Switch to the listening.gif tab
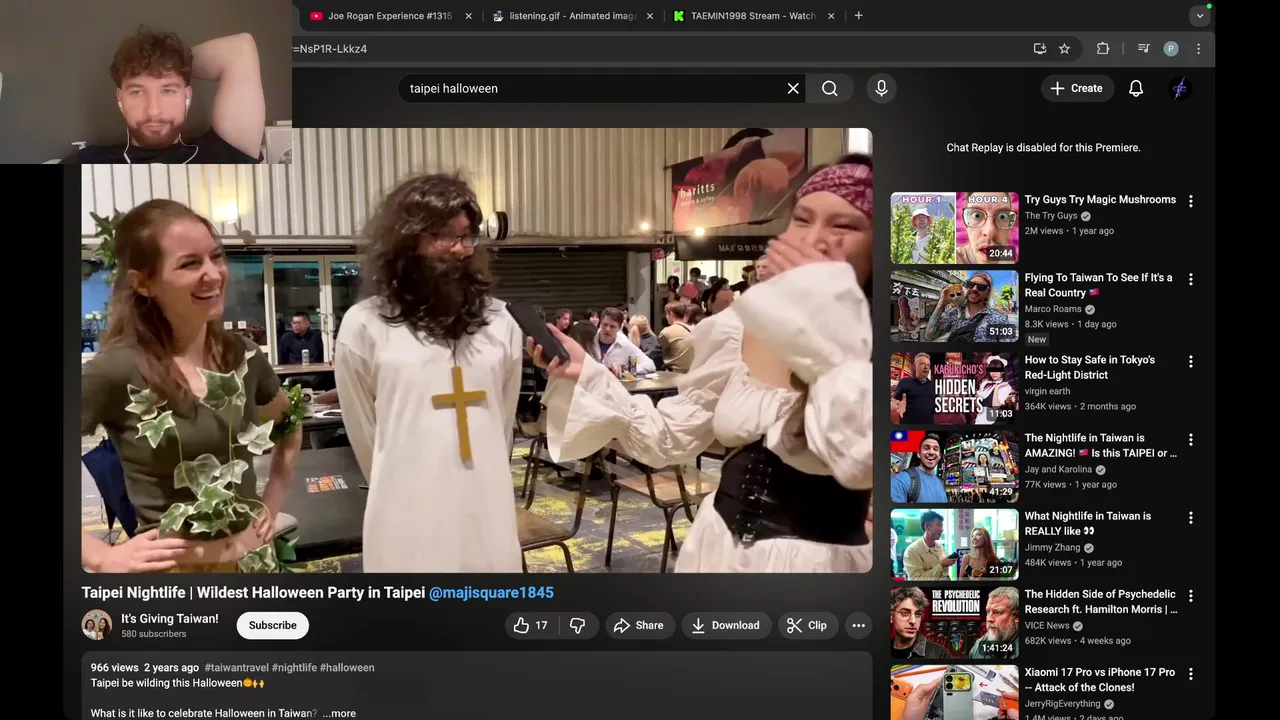The width and height of the screenshot is (1280, 720). [572, 16]
